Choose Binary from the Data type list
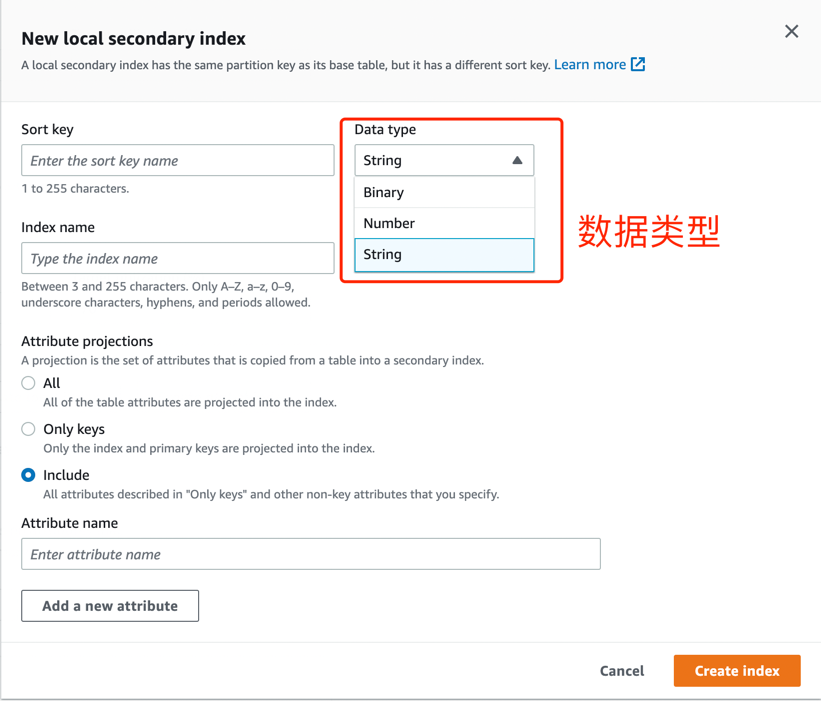This screenshot has height=701, width=821. tap(444, 192)
